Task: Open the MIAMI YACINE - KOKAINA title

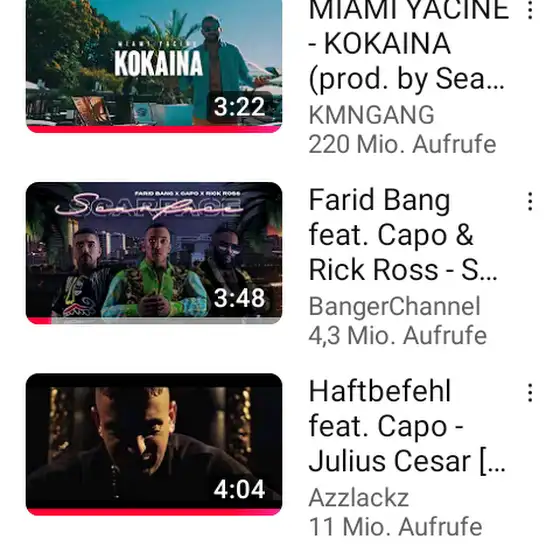Action: (x=409, y=45)
